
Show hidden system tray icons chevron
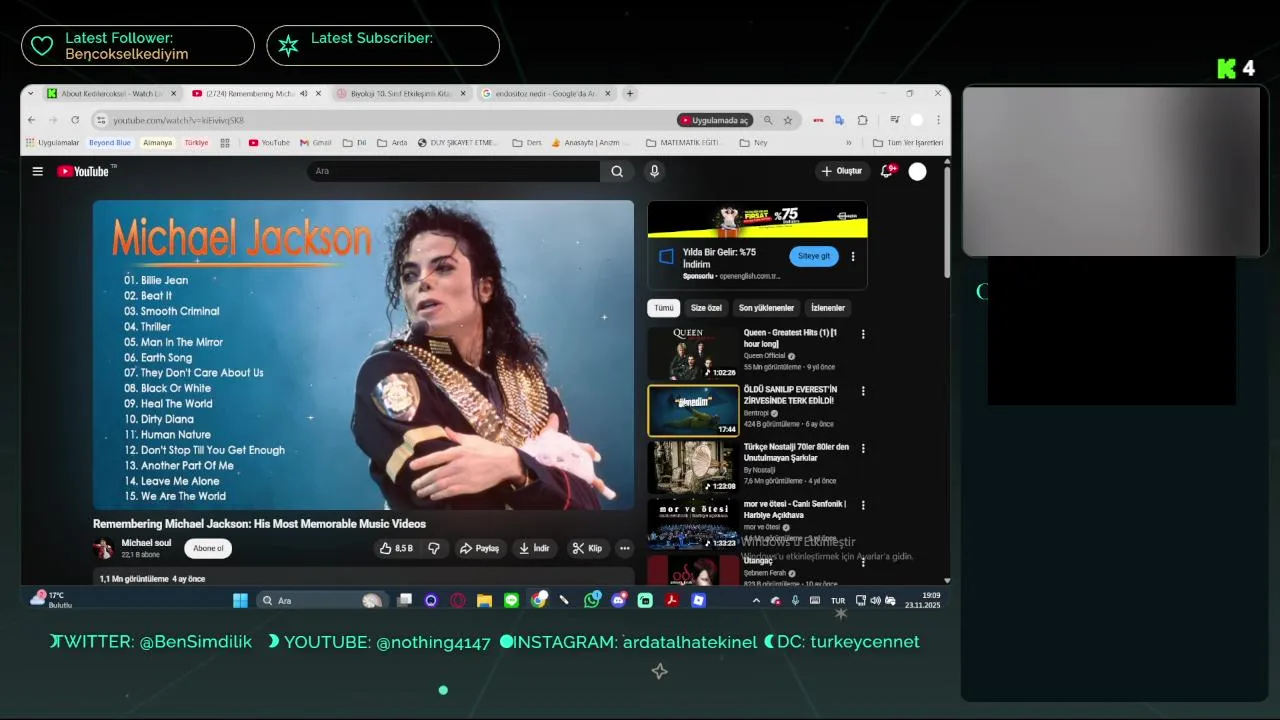(756, 600)
